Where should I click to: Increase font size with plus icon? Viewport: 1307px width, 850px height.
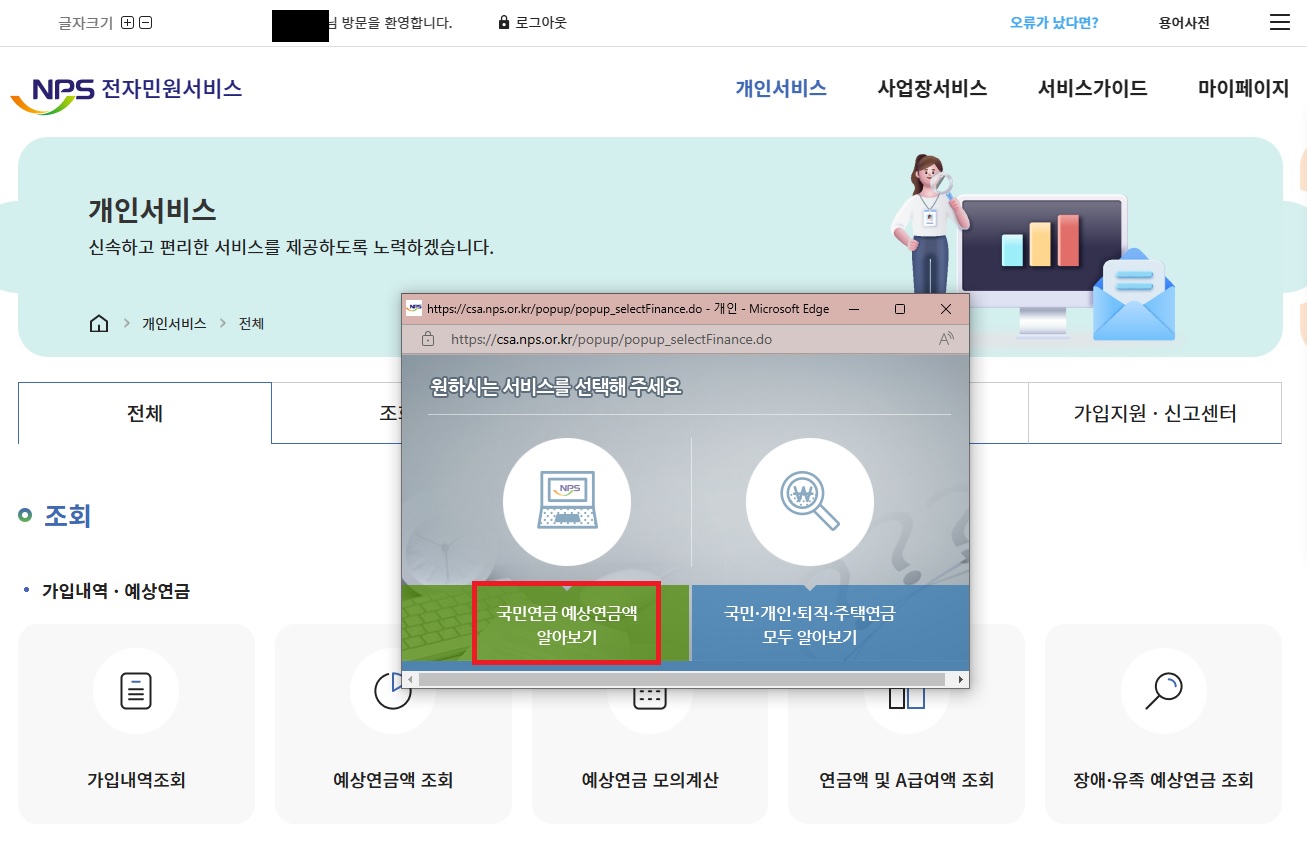(x=127, y=23)
